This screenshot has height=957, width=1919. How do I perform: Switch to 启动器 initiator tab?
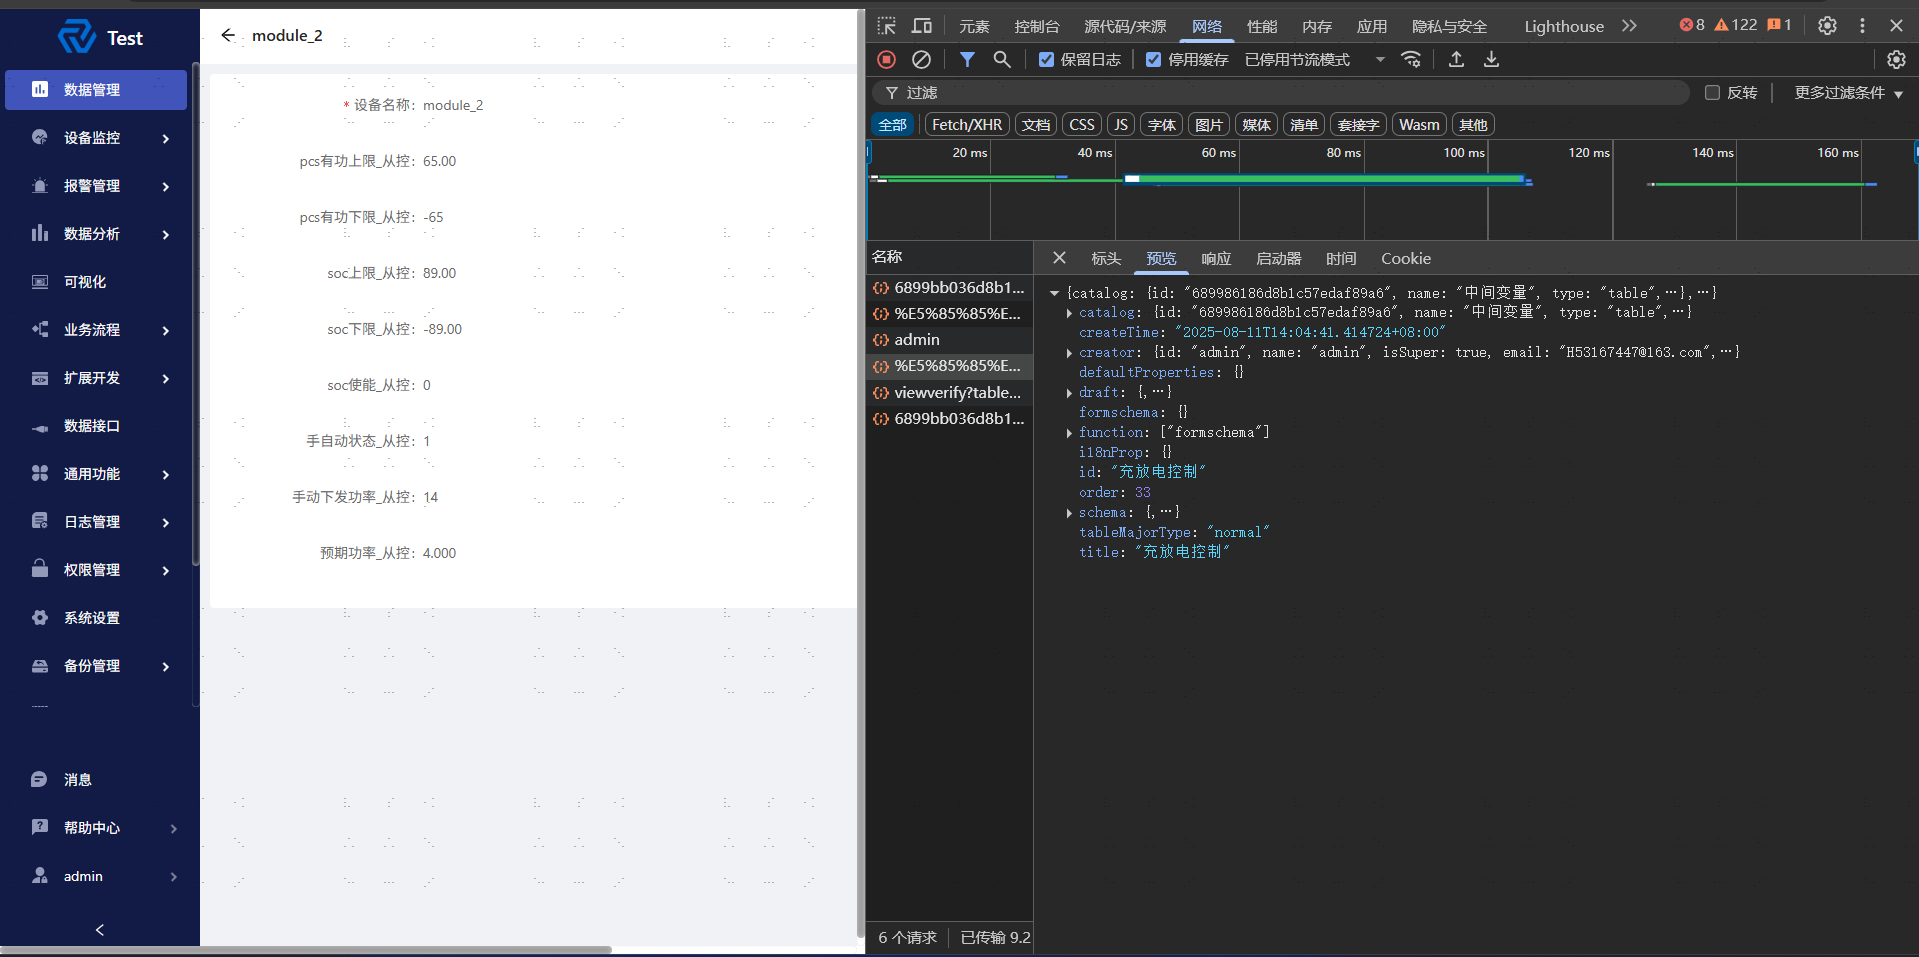coord(1278,258)
